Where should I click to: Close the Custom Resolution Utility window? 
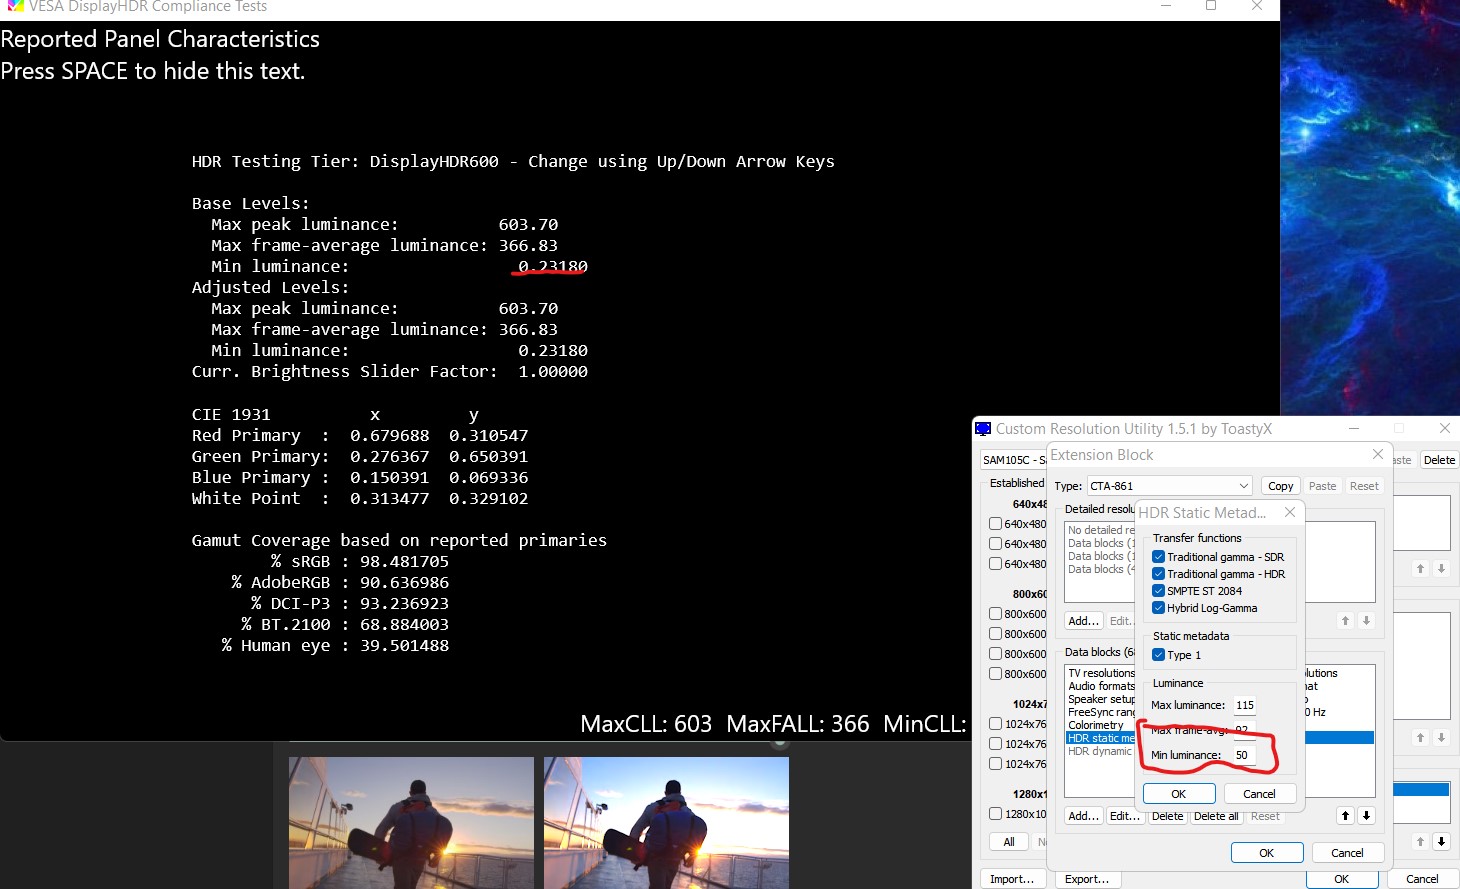pos(1444,428)
